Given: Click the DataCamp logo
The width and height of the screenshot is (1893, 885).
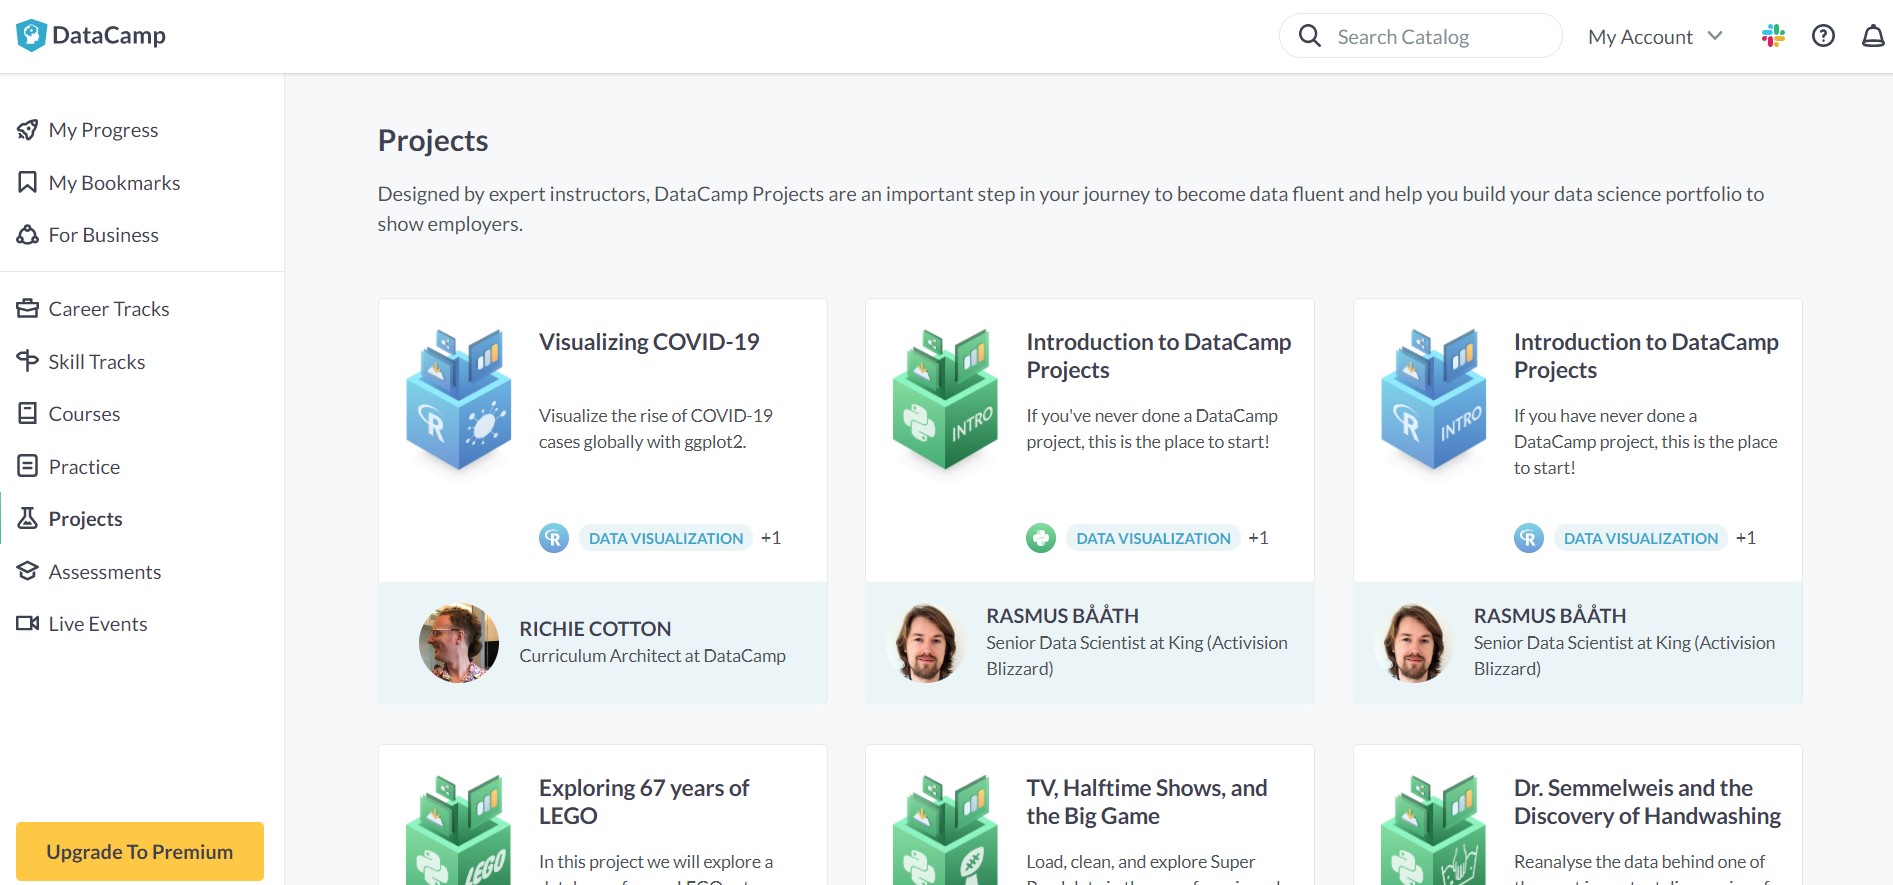Looking at the screenshot, I should click(x=91, y=36).
